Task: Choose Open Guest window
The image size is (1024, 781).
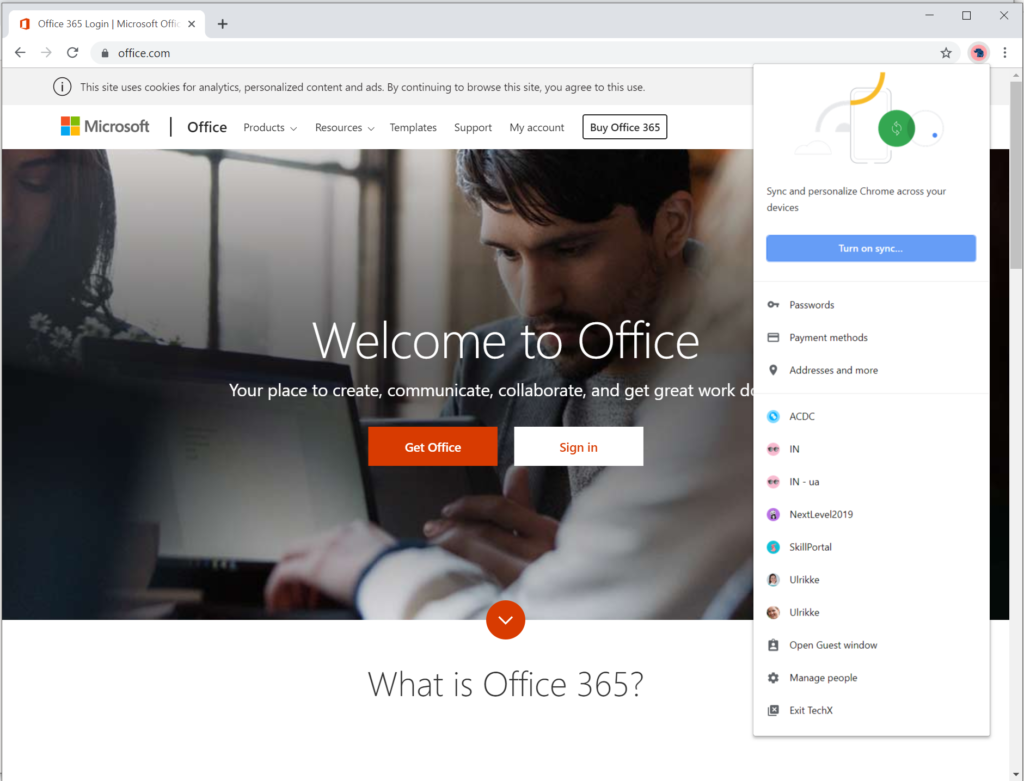Action: 871,645
